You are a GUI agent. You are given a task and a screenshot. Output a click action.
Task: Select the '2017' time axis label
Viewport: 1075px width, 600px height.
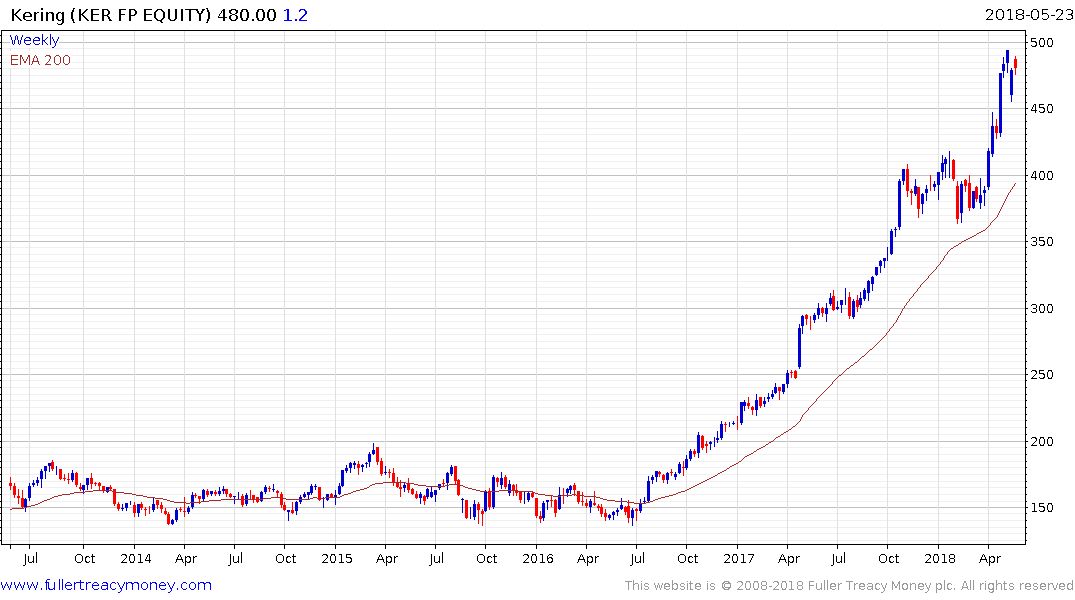pyautogui.click(x=738, y=558)
